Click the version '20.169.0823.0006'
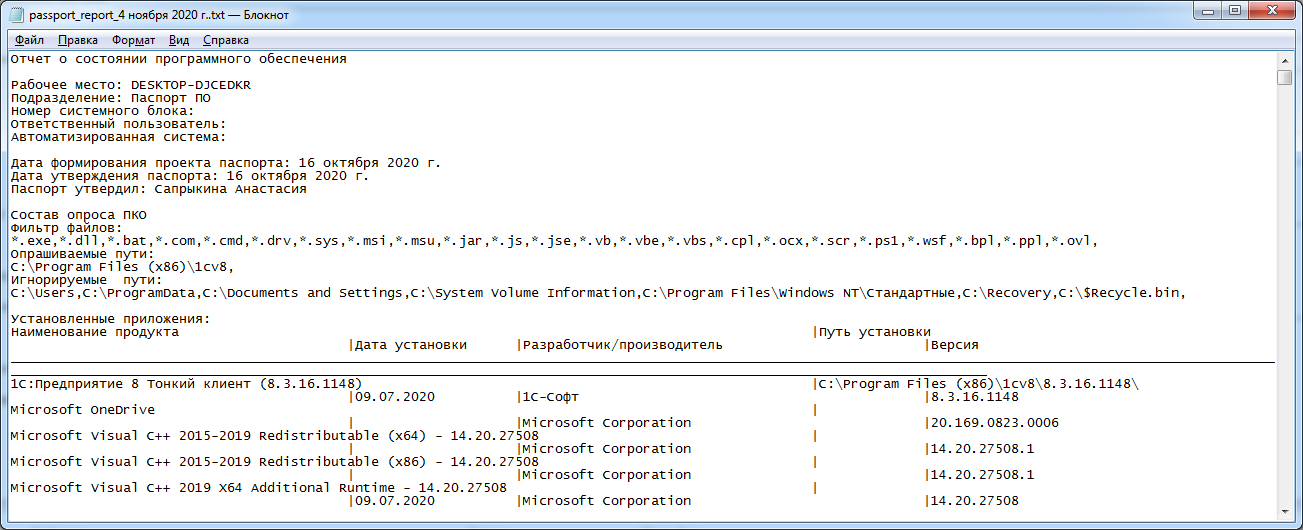This screenshot has height=530, width=1303. click(x=995, y=423)
